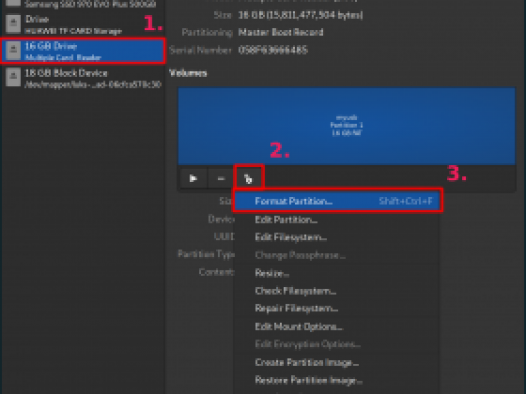
Task: Click the partition options gears icon
Action: 248,178
